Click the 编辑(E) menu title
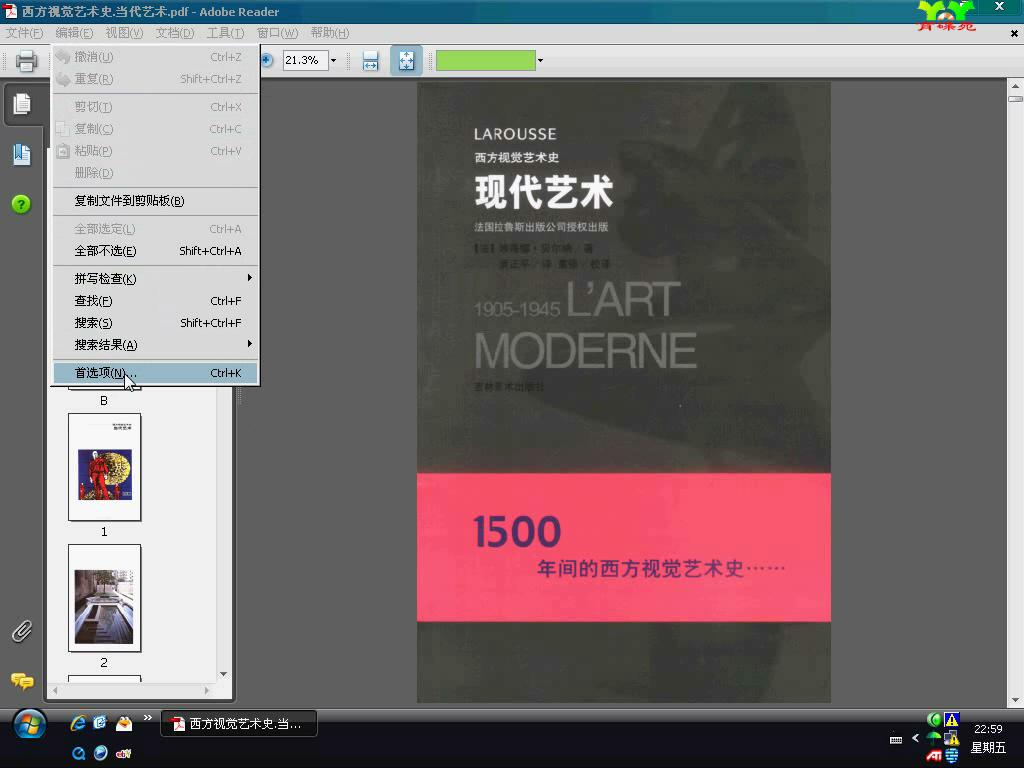The width and height of the screenshot is (1024, 768). [x=74, y=33]
